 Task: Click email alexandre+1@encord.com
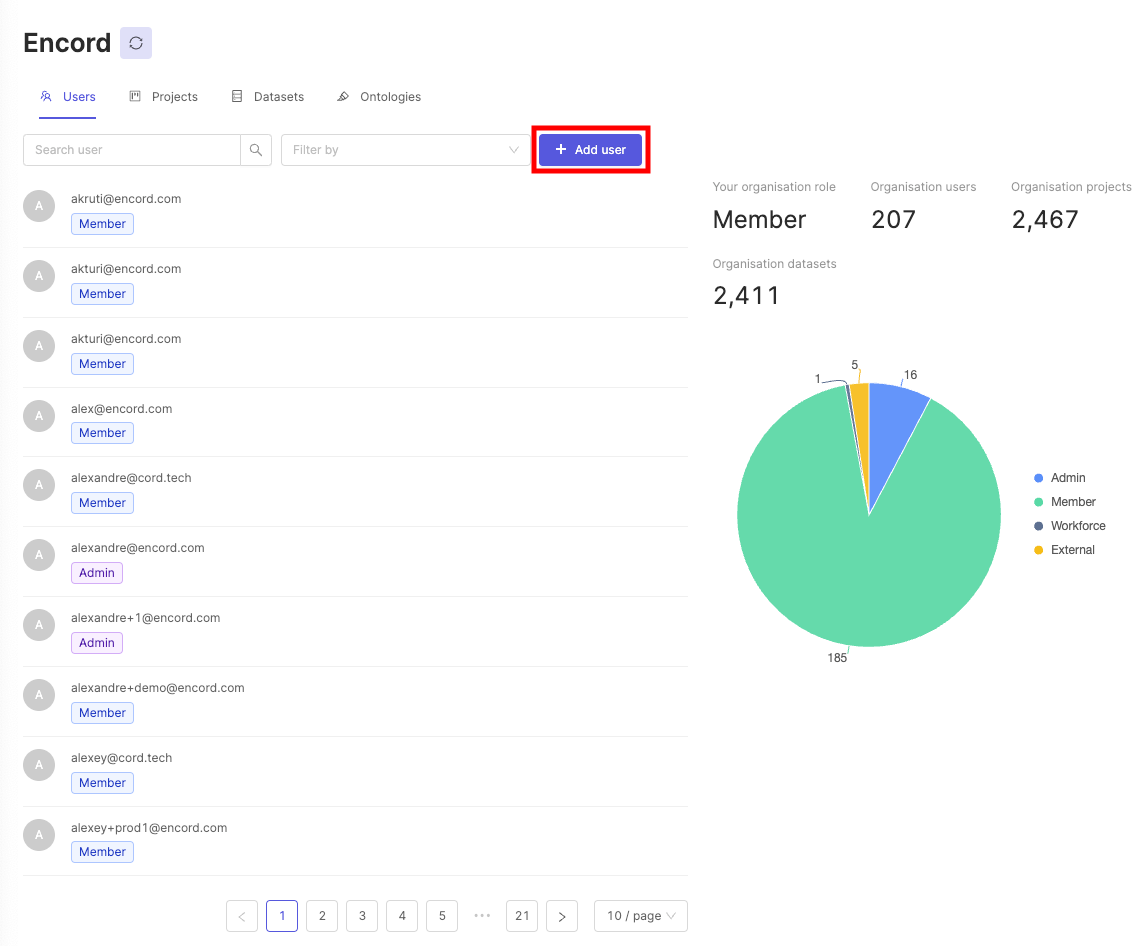coord(146,617)
